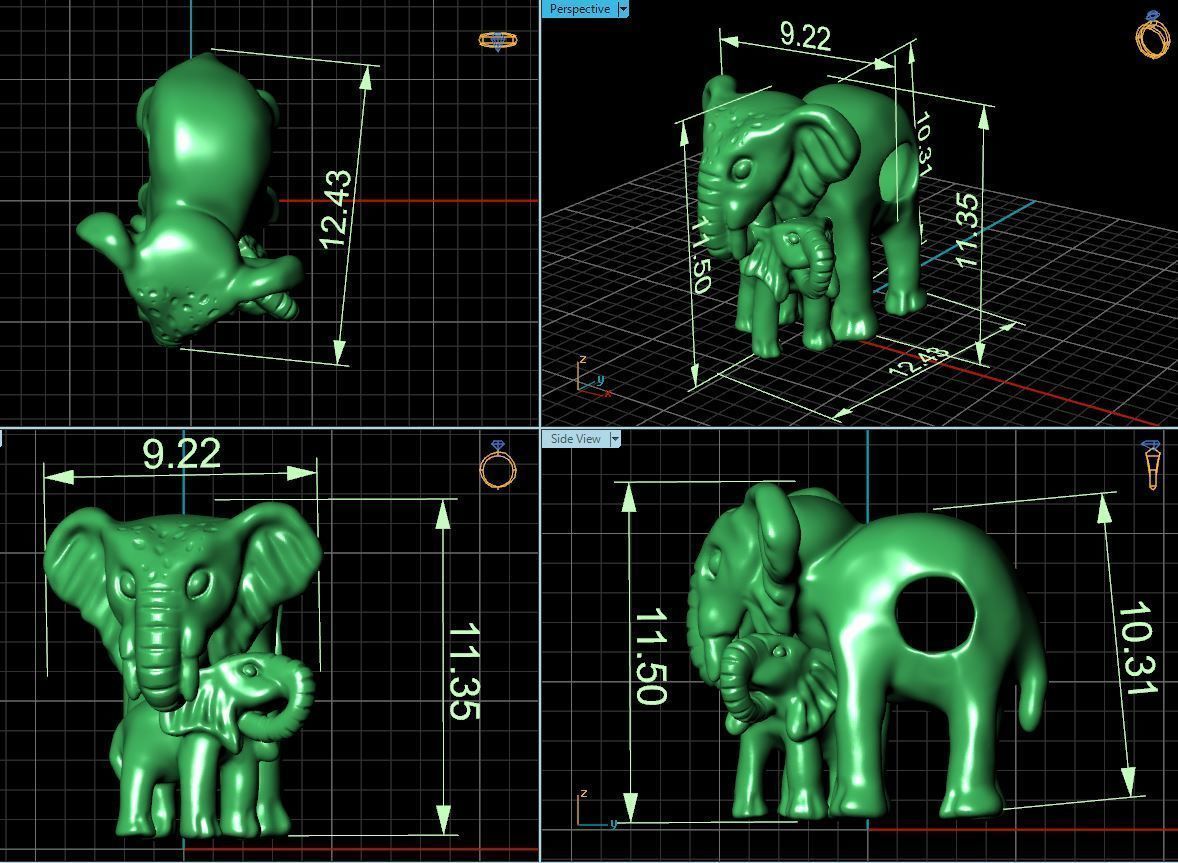Open the Side View viewport dropdown arrow

tap(615, 439)
